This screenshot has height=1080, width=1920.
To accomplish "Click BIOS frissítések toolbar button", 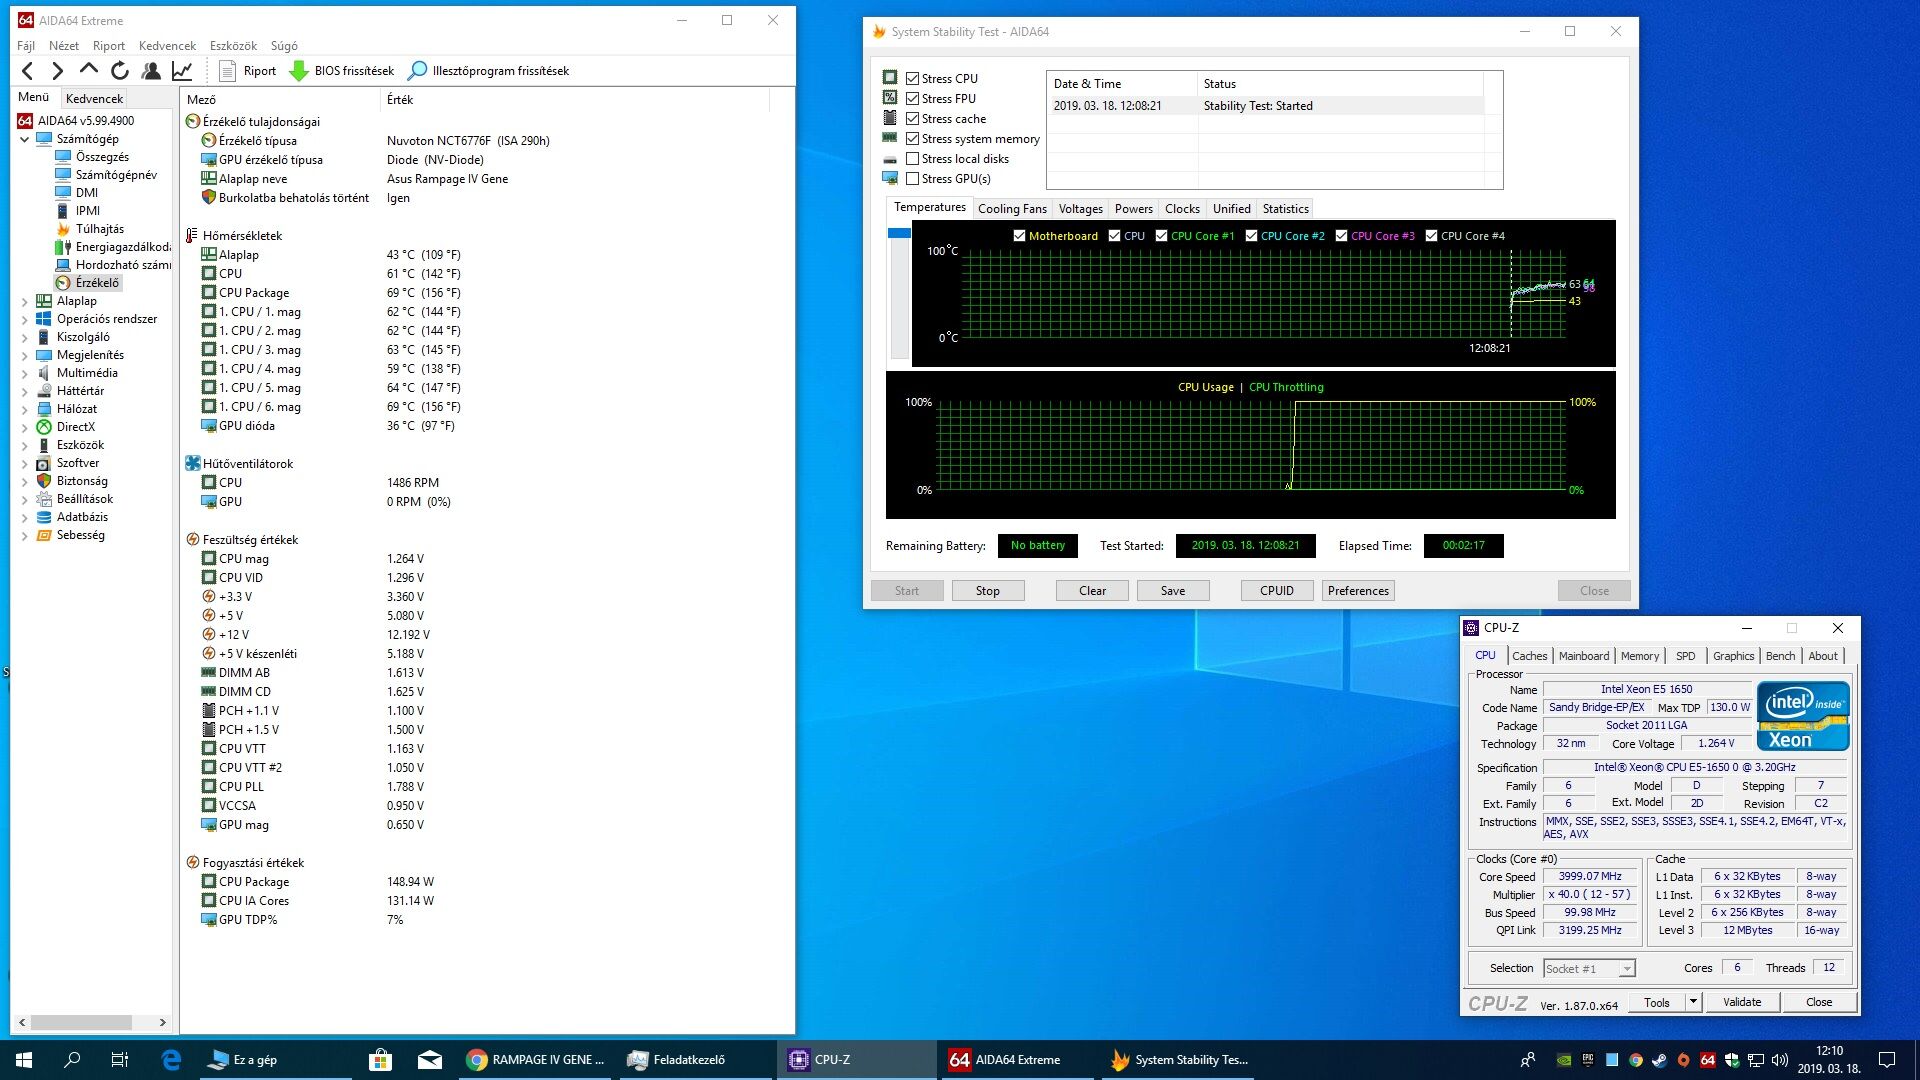I will pyautogui.click(x=342, y=71).
